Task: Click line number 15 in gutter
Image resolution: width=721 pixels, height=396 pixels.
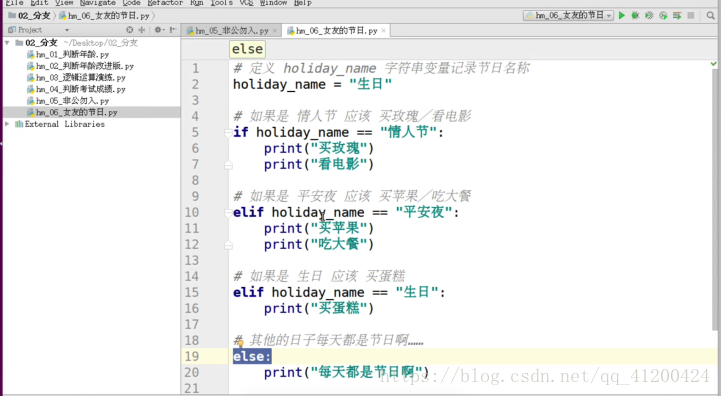Action: [x=192, y=293]
